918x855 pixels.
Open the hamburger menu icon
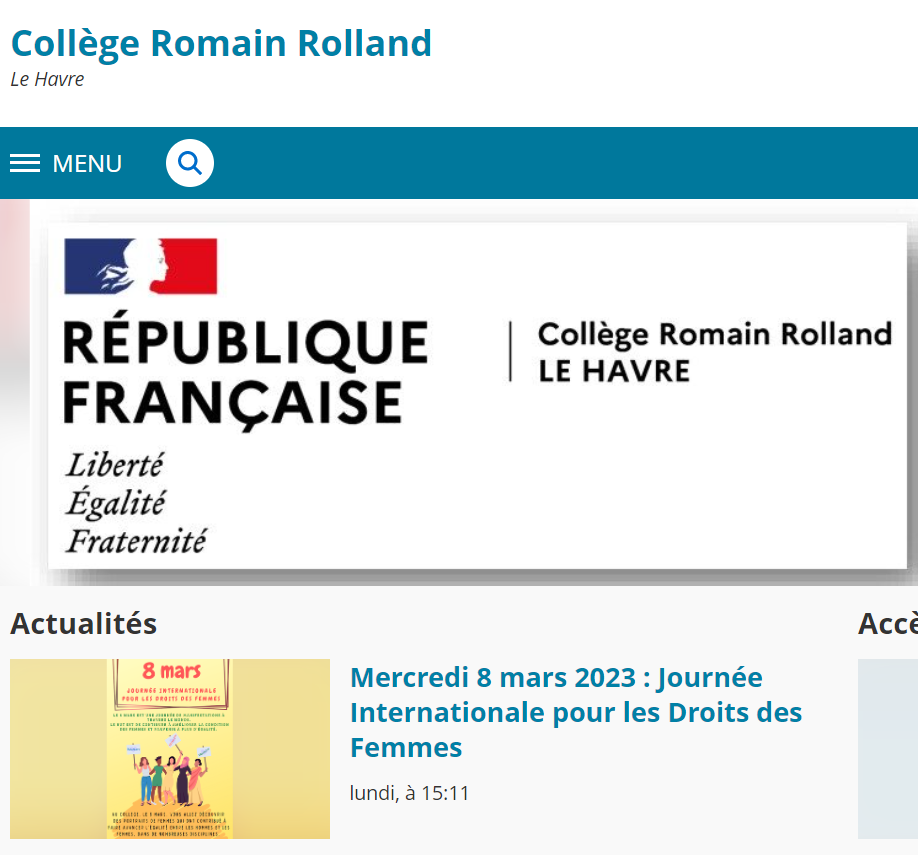click(x=25, y=163)
